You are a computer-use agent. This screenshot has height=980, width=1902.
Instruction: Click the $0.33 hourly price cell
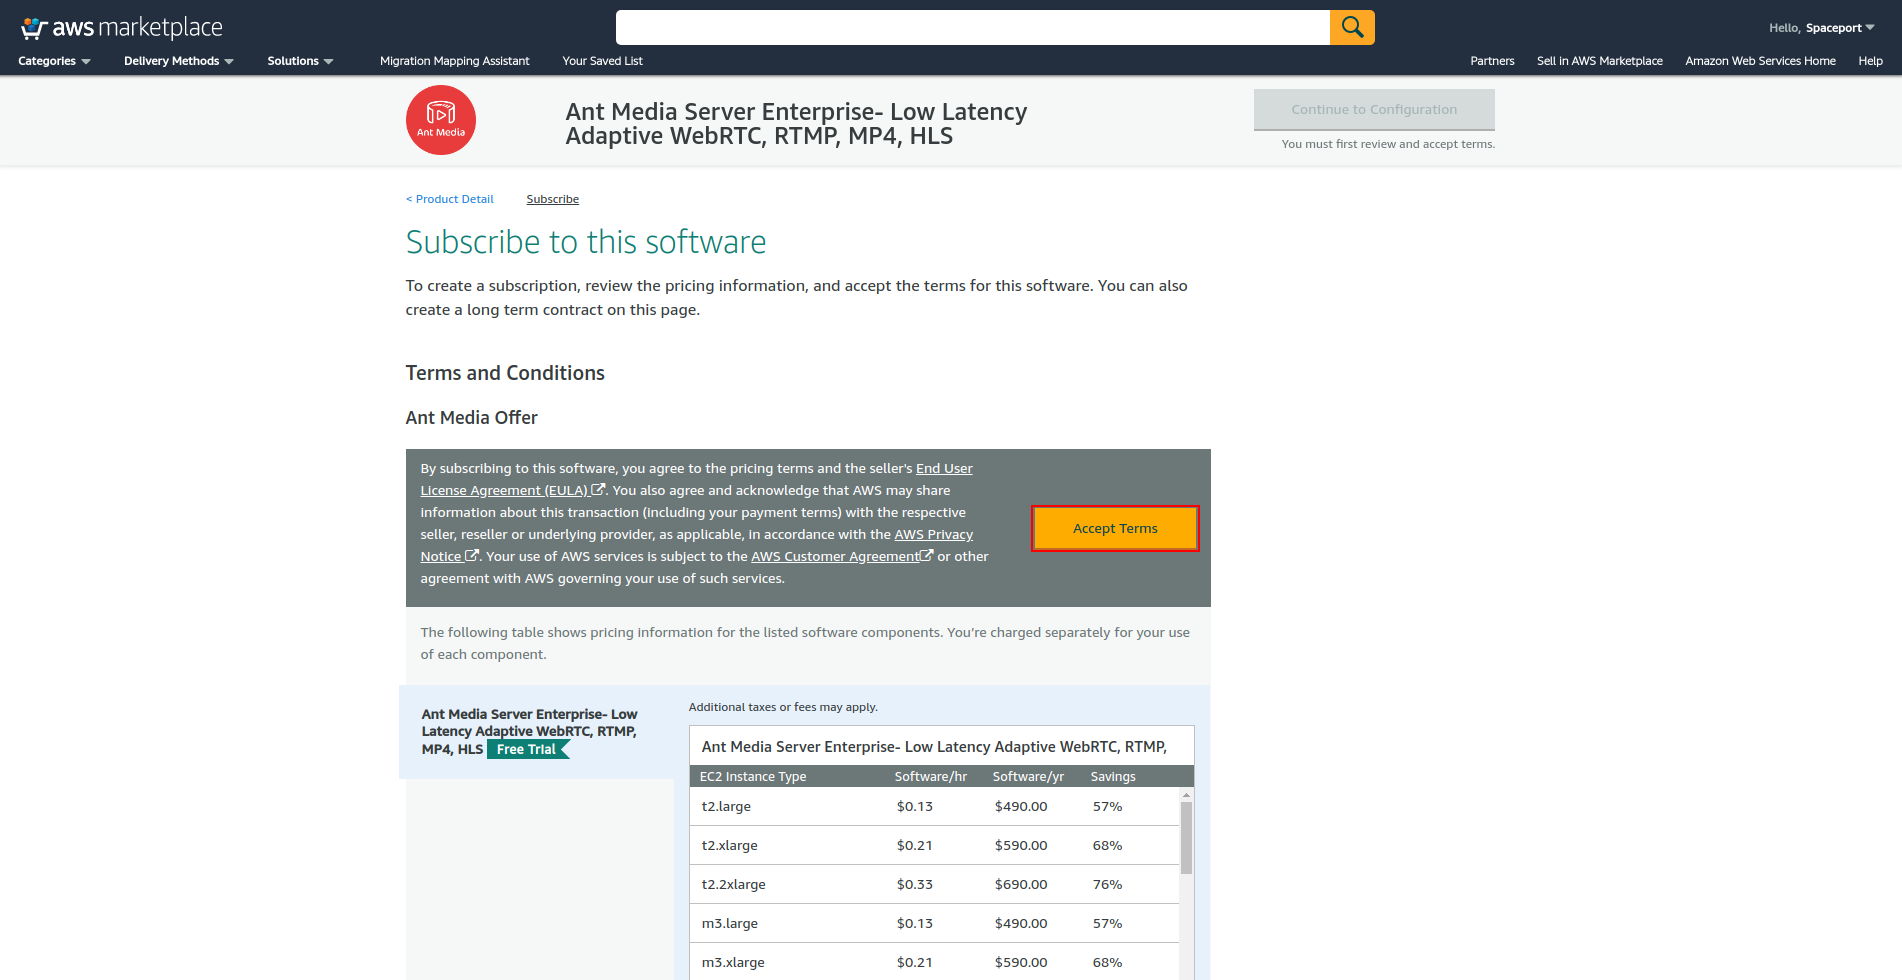[915, 884]
